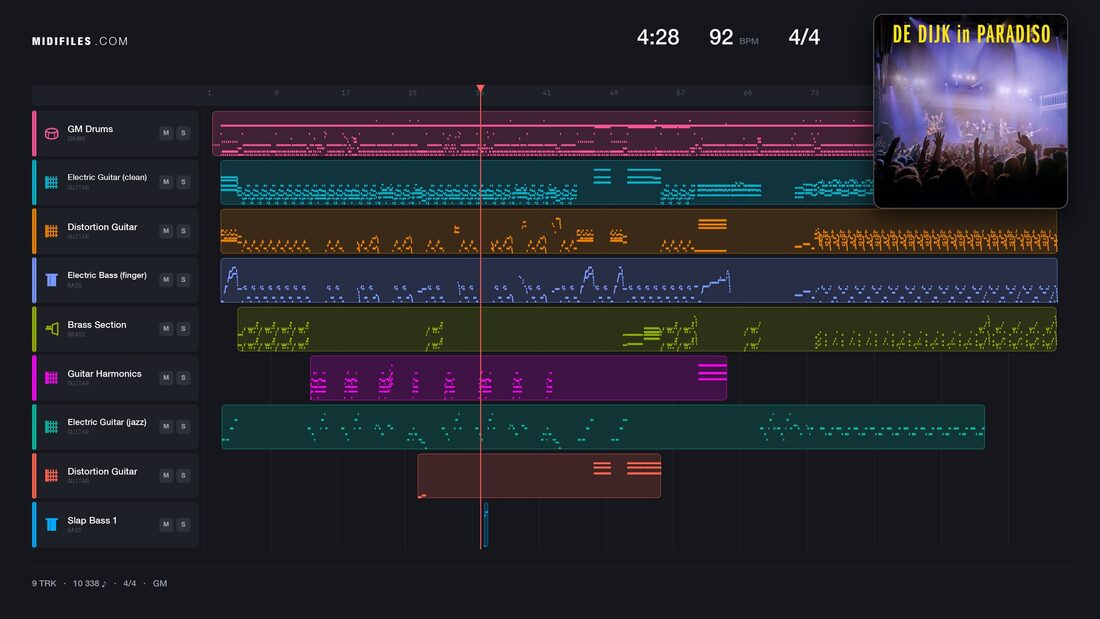Mute the Electric Bass (finger) track
This screenshot has width=1100, height=619.
[x=166, y=279]
